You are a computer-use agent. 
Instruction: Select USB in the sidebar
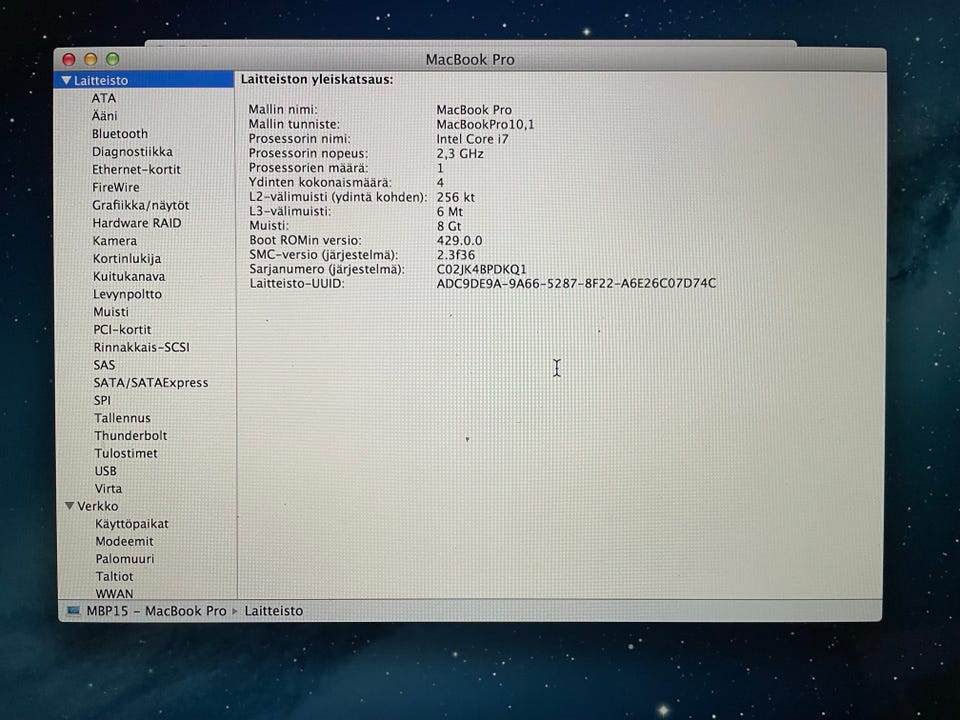point(105,471)
